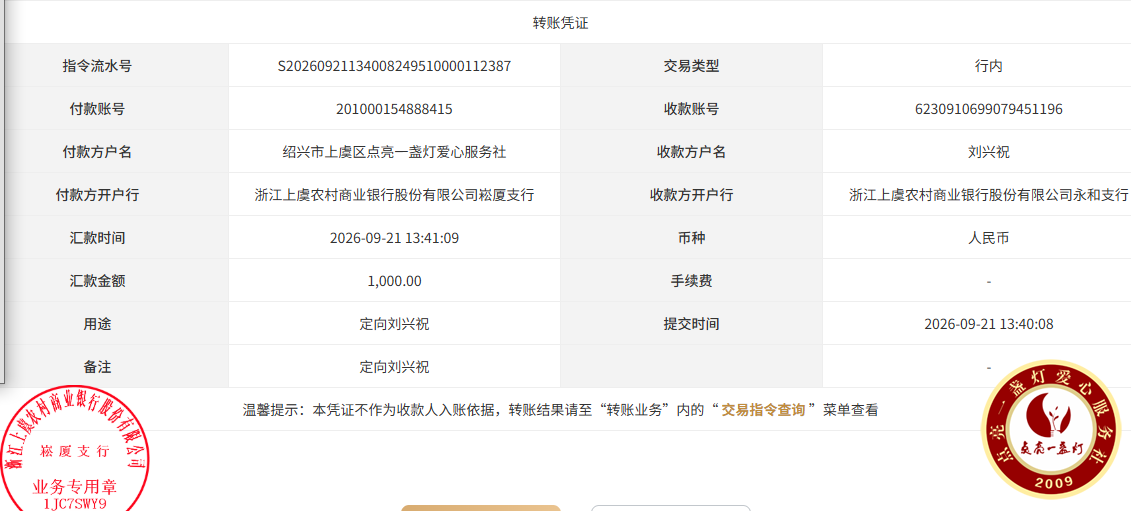Screen dimensions: 1131x511
Task: Click the 币种 label
Action: [x=691, y=238]
